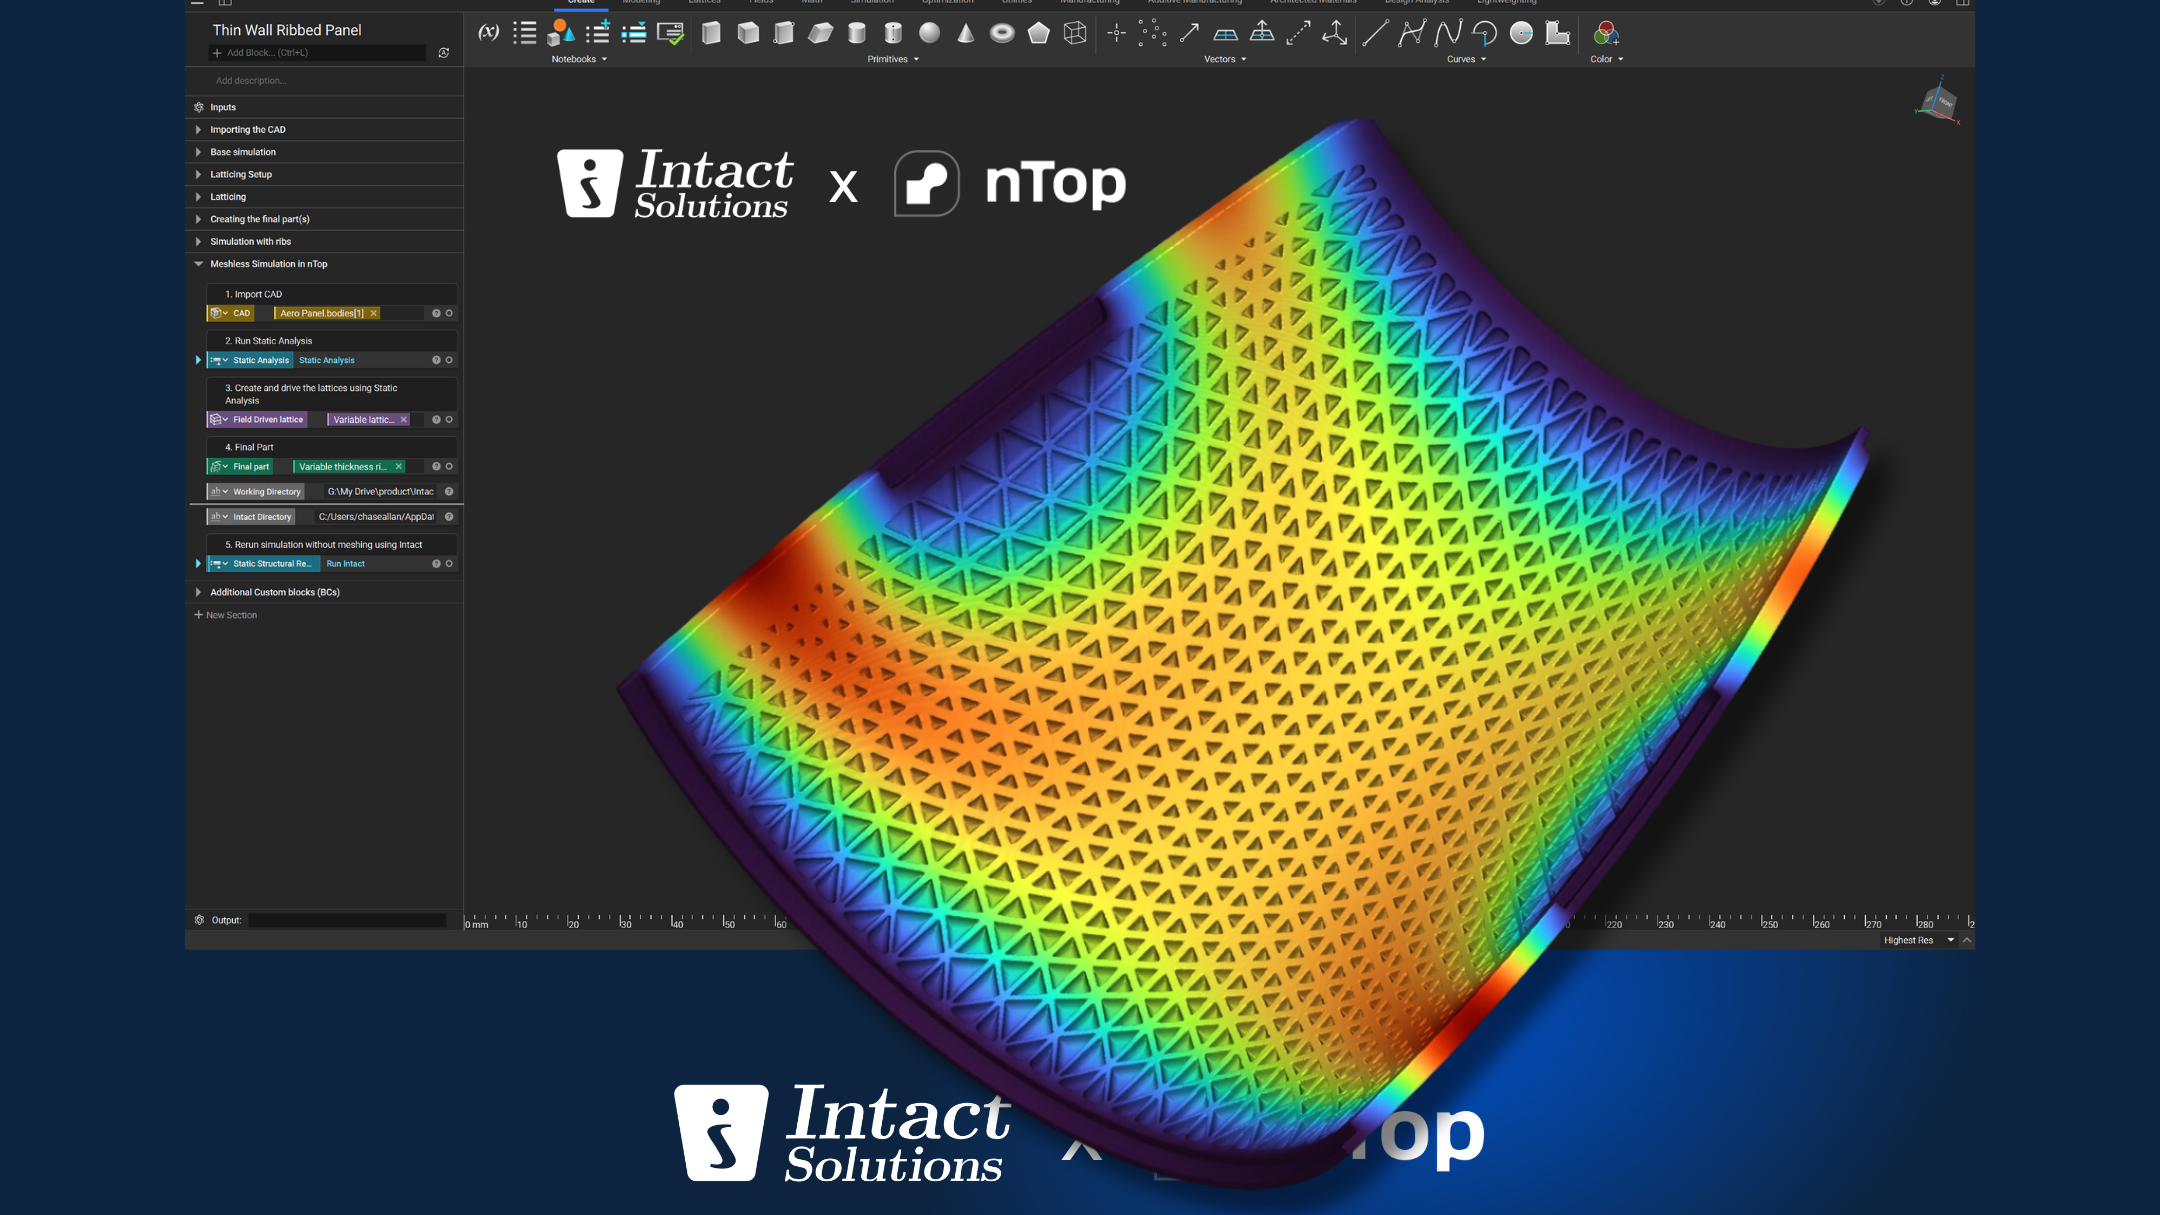The height and width of the screenshot is (1215, 2160).
Task: Click the Working Directory path field
Action: (x=381, y=491)
